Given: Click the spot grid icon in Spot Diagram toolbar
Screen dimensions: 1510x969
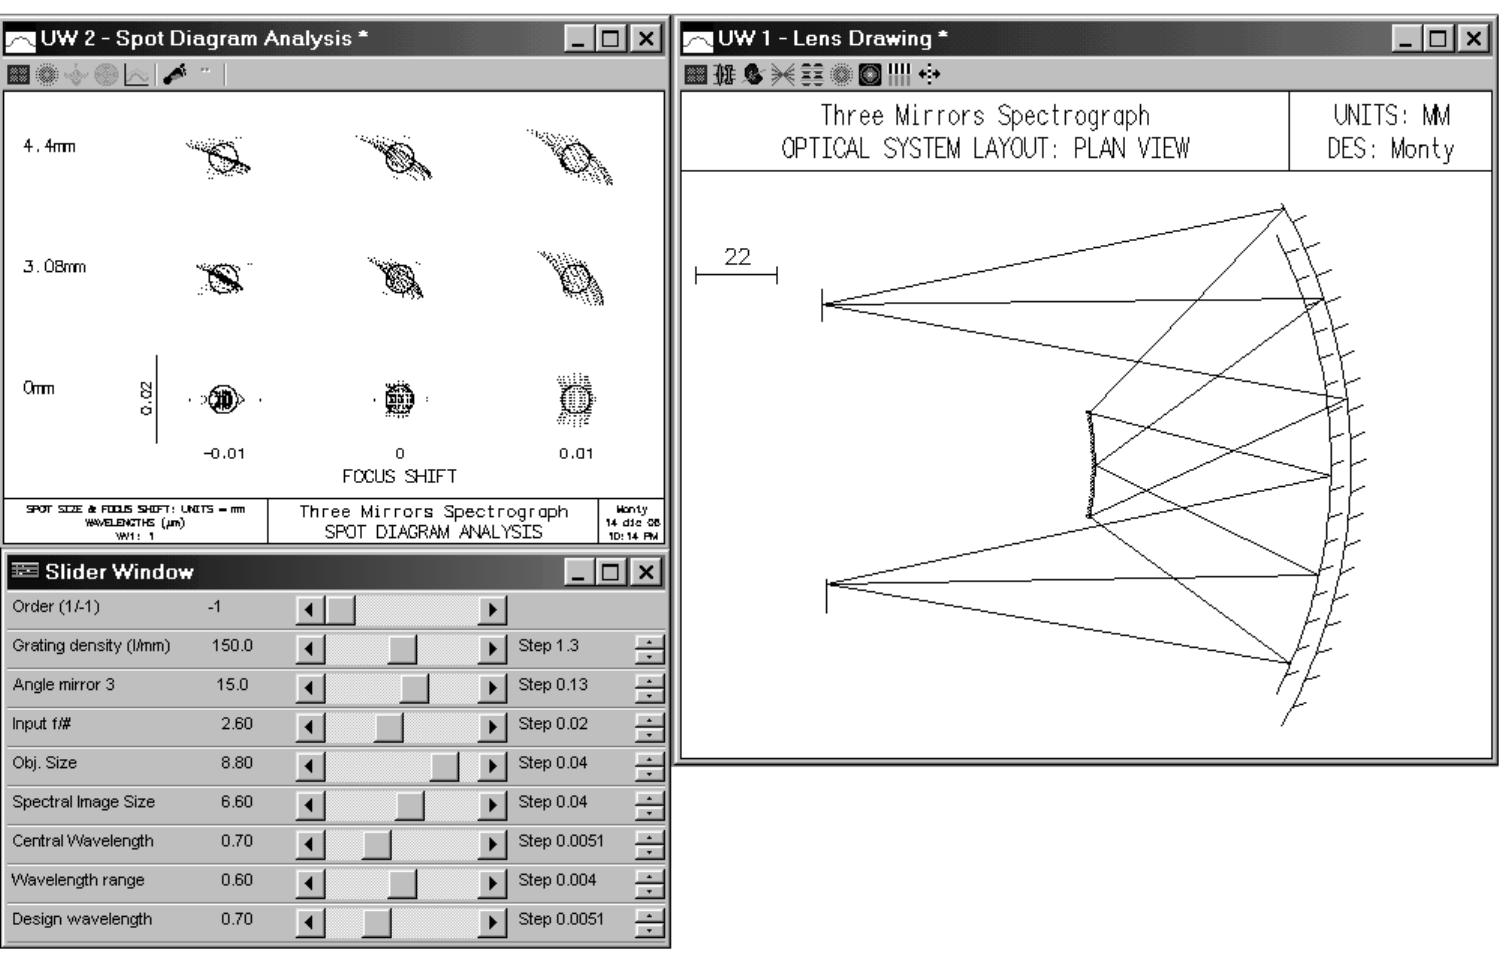Looking at the screenshot, I should [x=18, y=75].
